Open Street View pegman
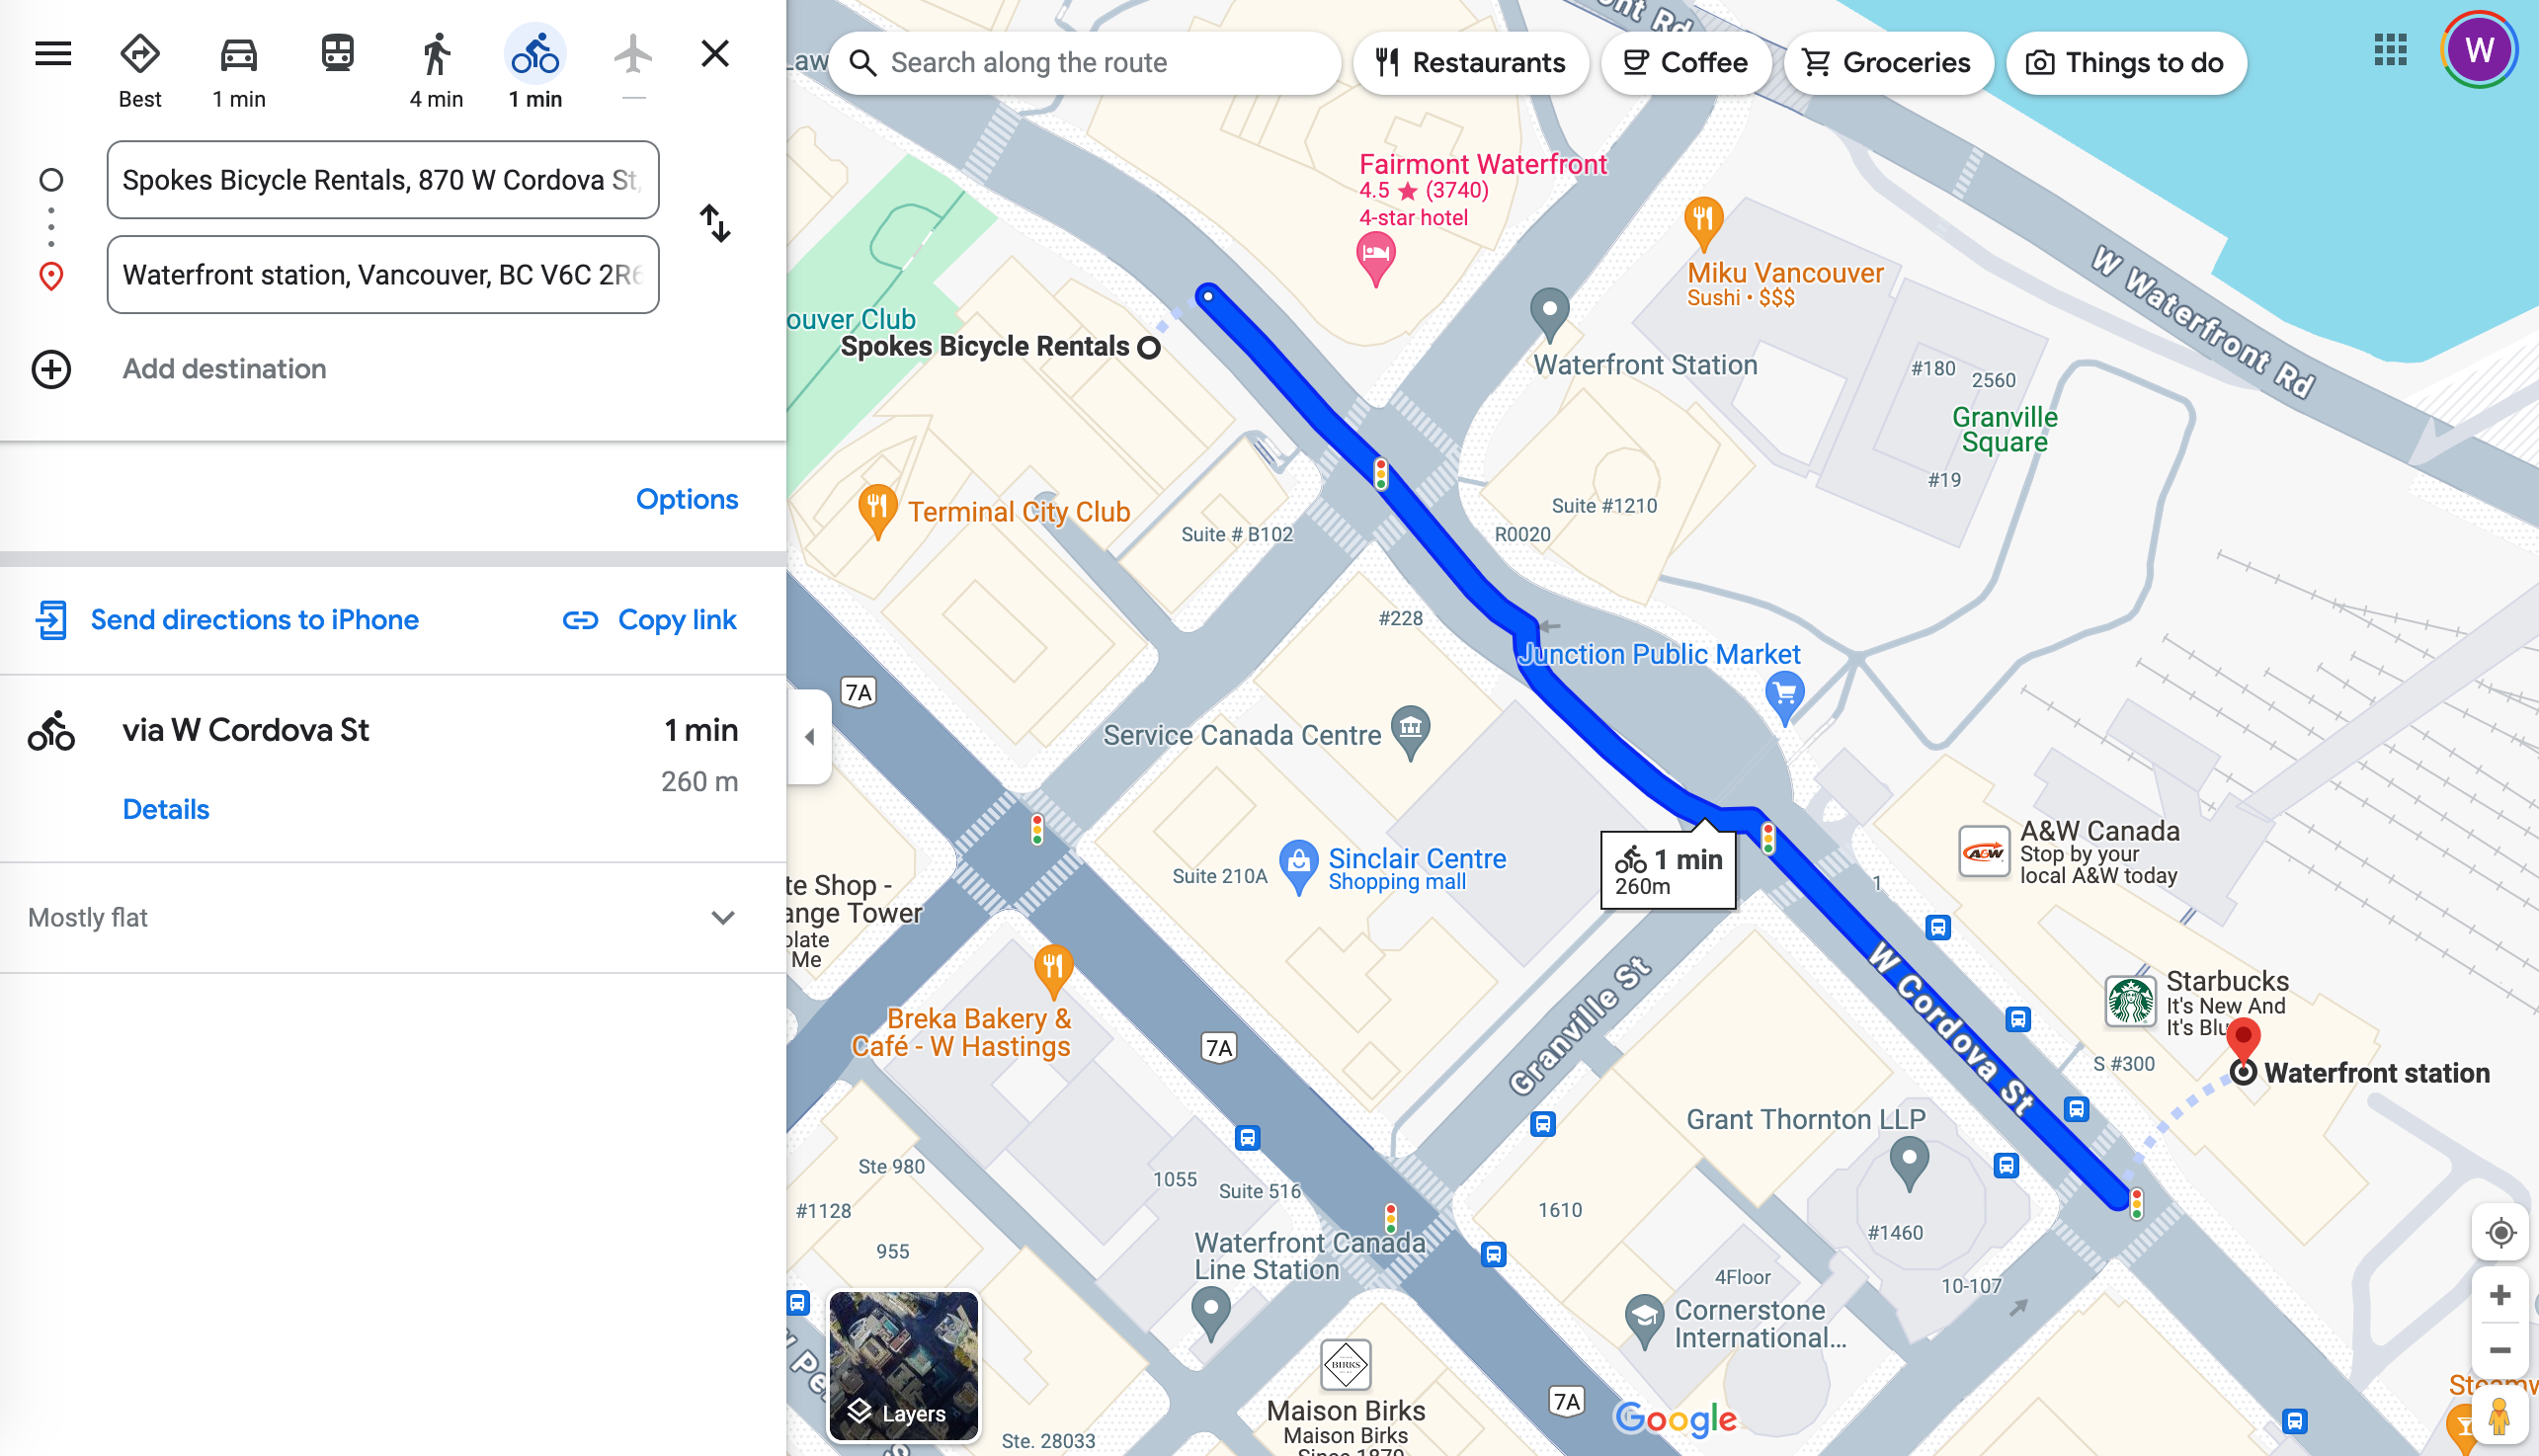Viewport: 2539px width, 1456px height. (2500, 1415)
